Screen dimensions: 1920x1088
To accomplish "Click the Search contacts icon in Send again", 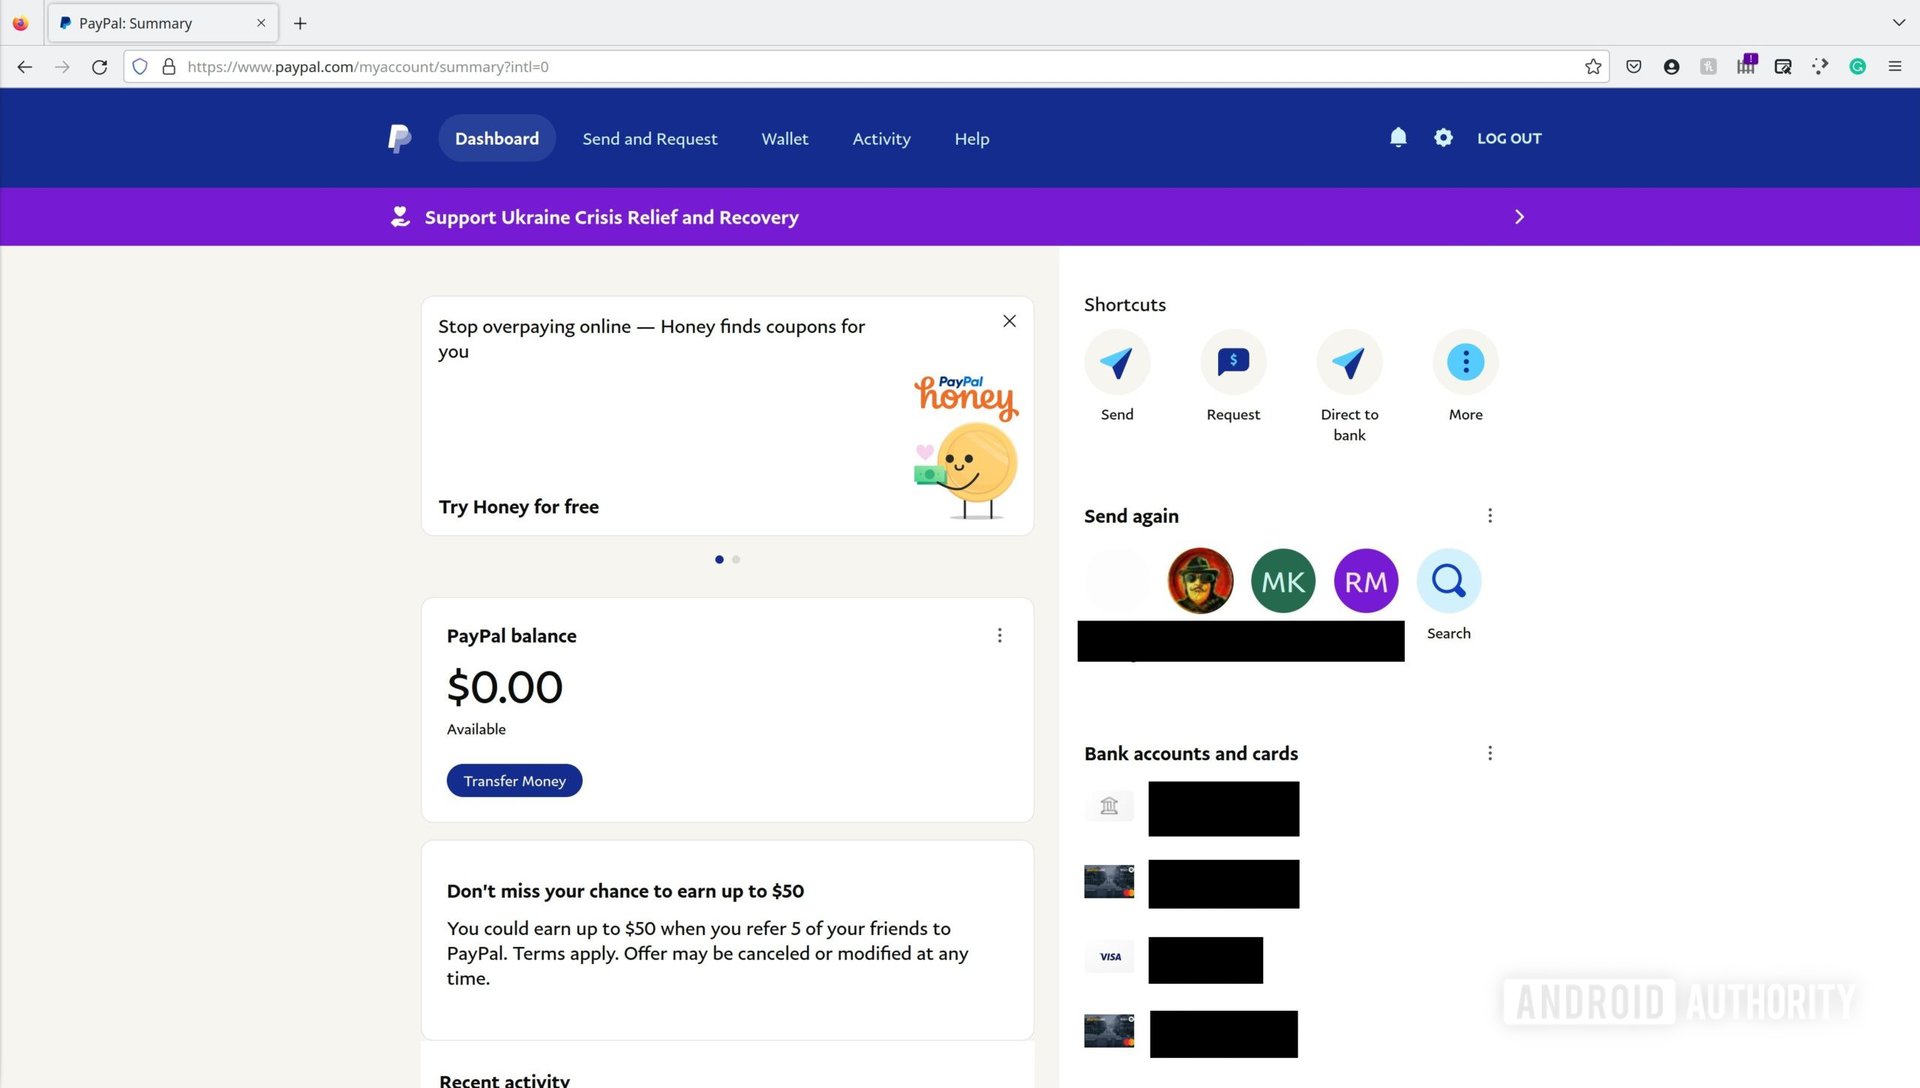I will pyautogui.click(x=1448, y=580).
